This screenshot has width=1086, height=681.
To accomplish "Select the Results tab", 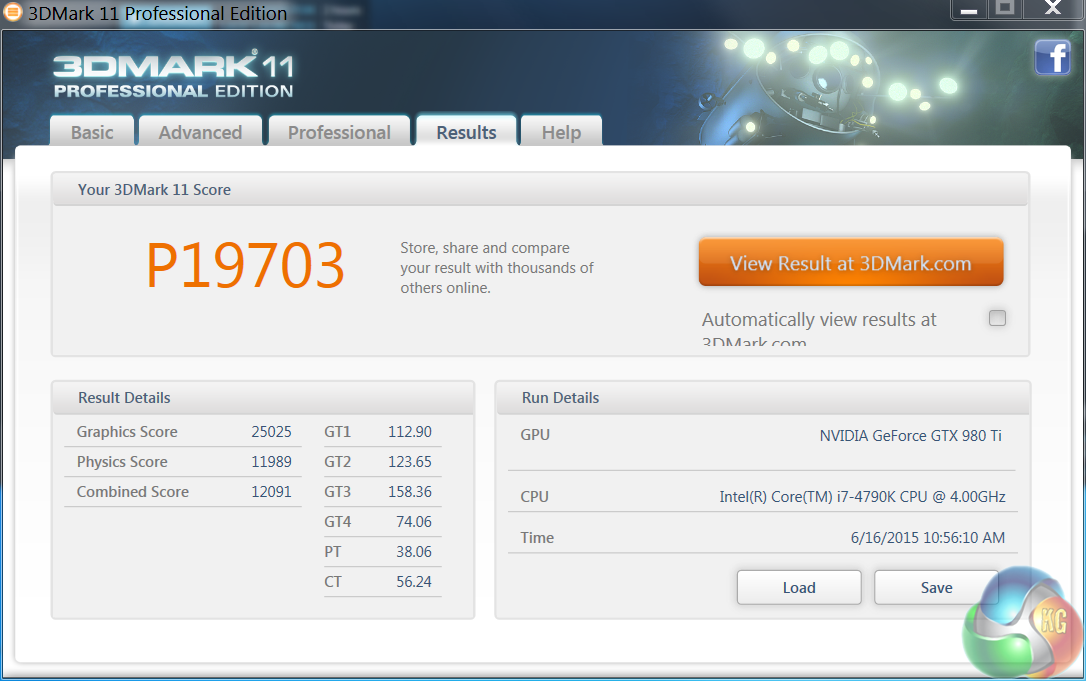I will [x=466, y=132].
